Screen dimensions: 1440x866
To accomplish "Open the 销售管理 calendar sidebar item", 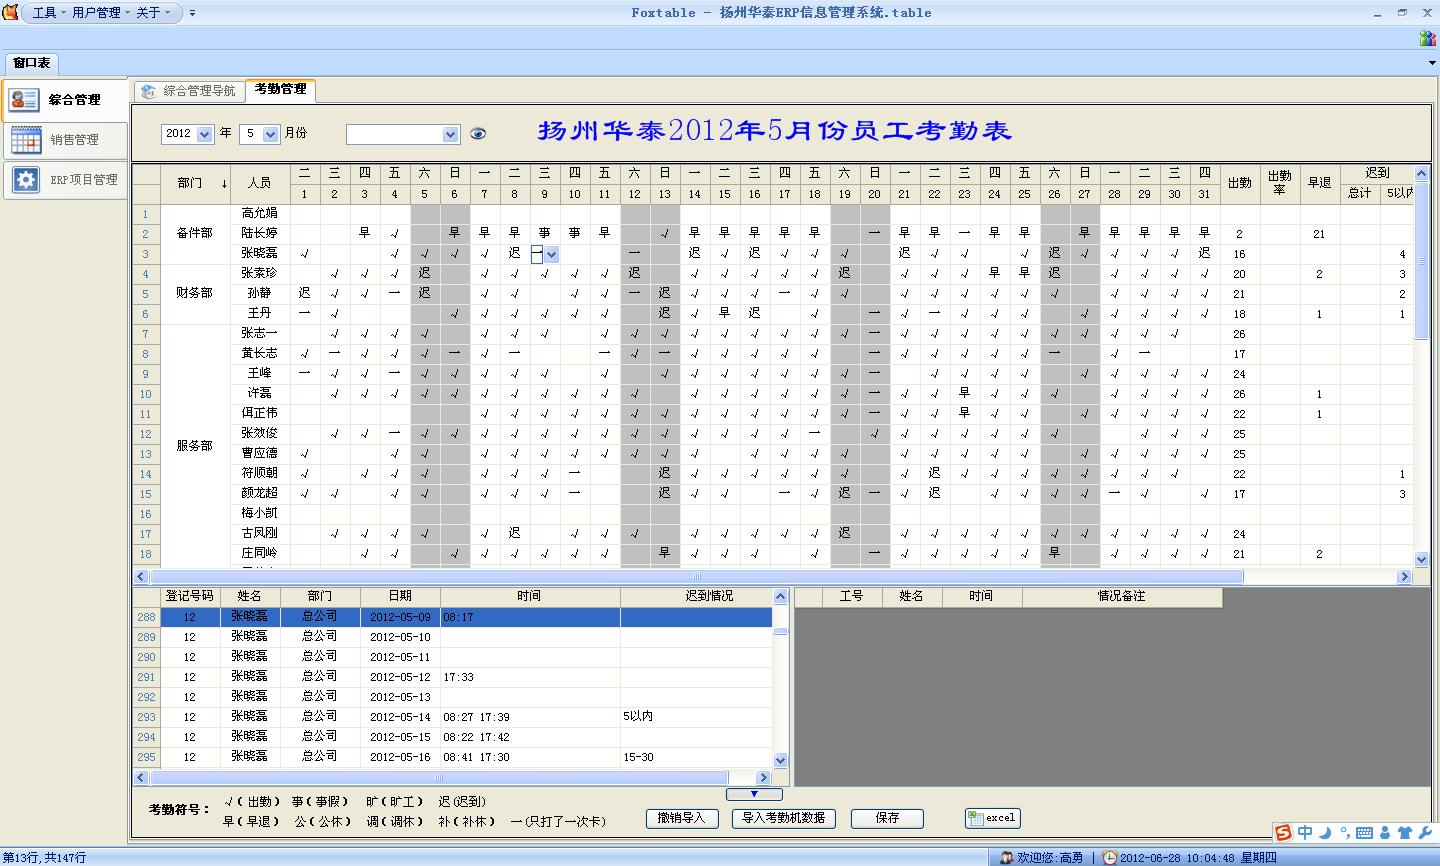I will click(64, 140).
